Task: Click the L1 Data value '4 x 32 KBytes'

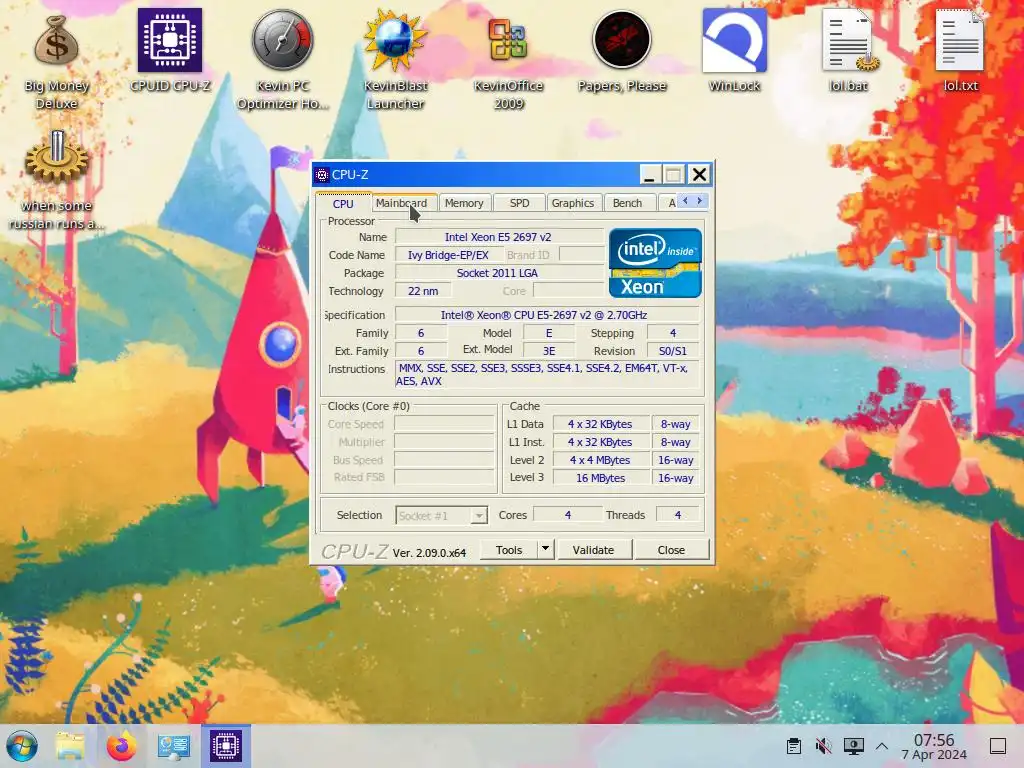Action: [x=601, y=424]
